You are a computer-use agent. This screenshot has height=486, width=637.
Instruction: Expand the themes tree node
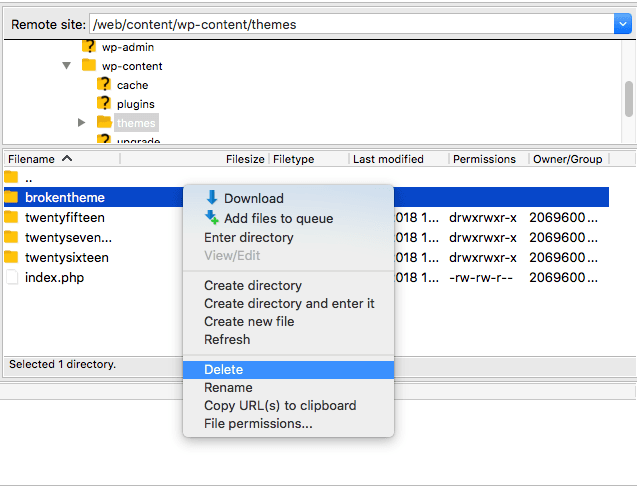click(82, 122)
